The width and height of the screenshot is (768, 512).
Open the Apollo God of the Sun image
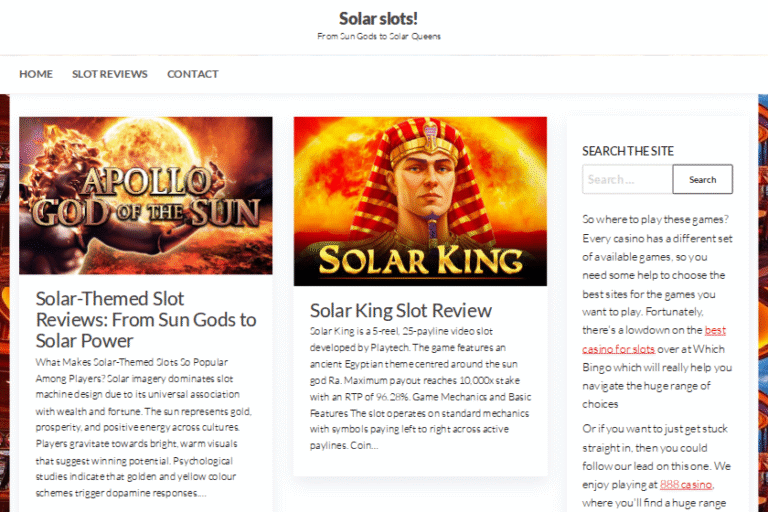pos(146,195)
